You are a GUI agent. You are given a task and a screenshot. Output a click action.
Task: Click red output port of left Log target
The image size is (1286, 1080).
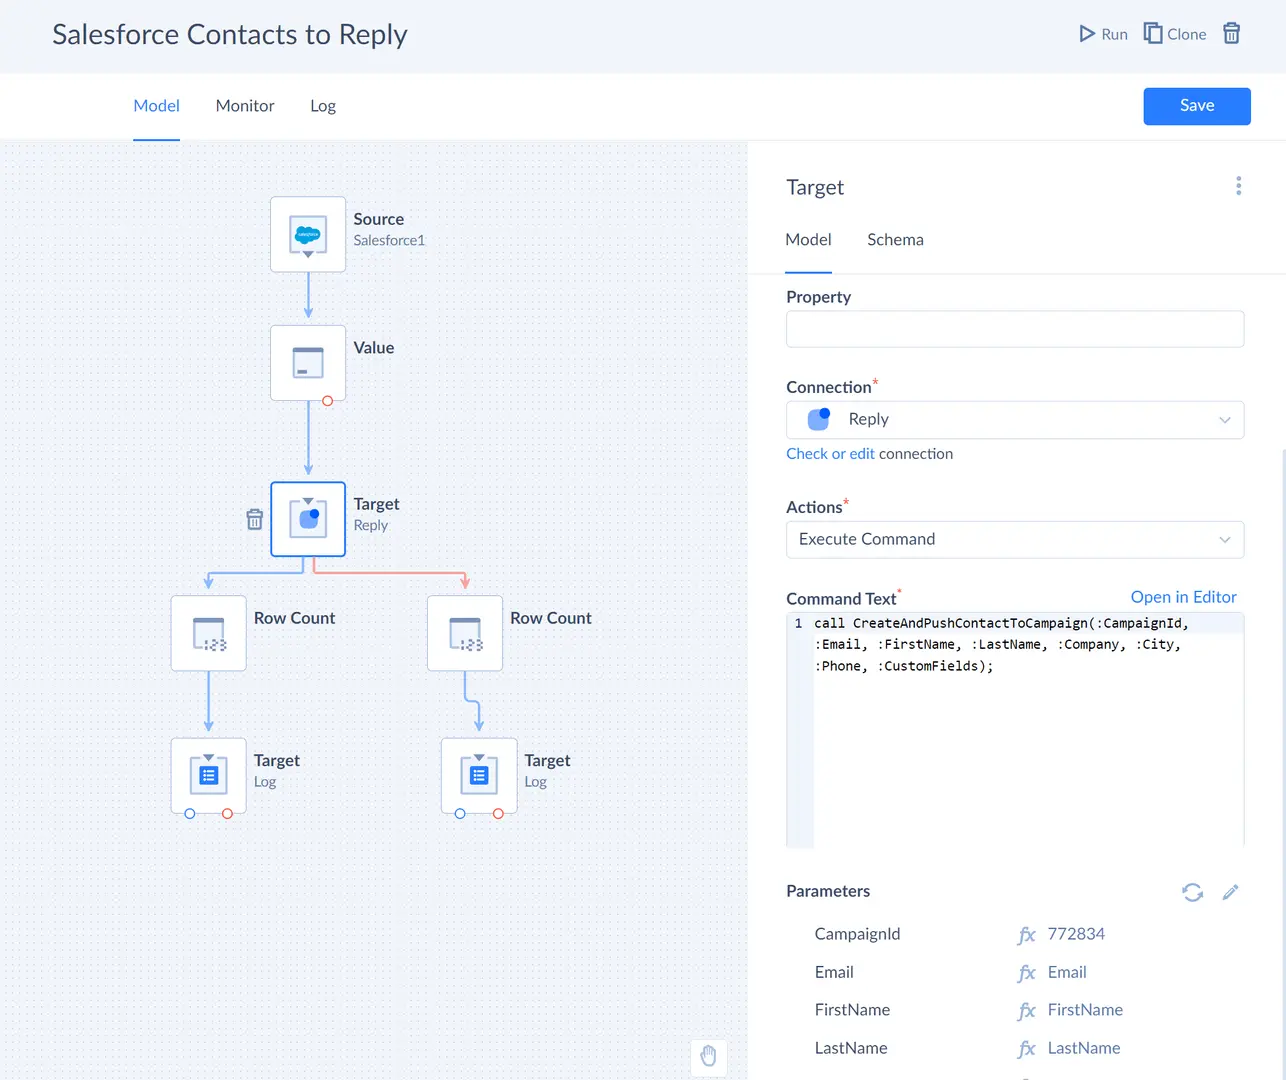click(228, 814)
